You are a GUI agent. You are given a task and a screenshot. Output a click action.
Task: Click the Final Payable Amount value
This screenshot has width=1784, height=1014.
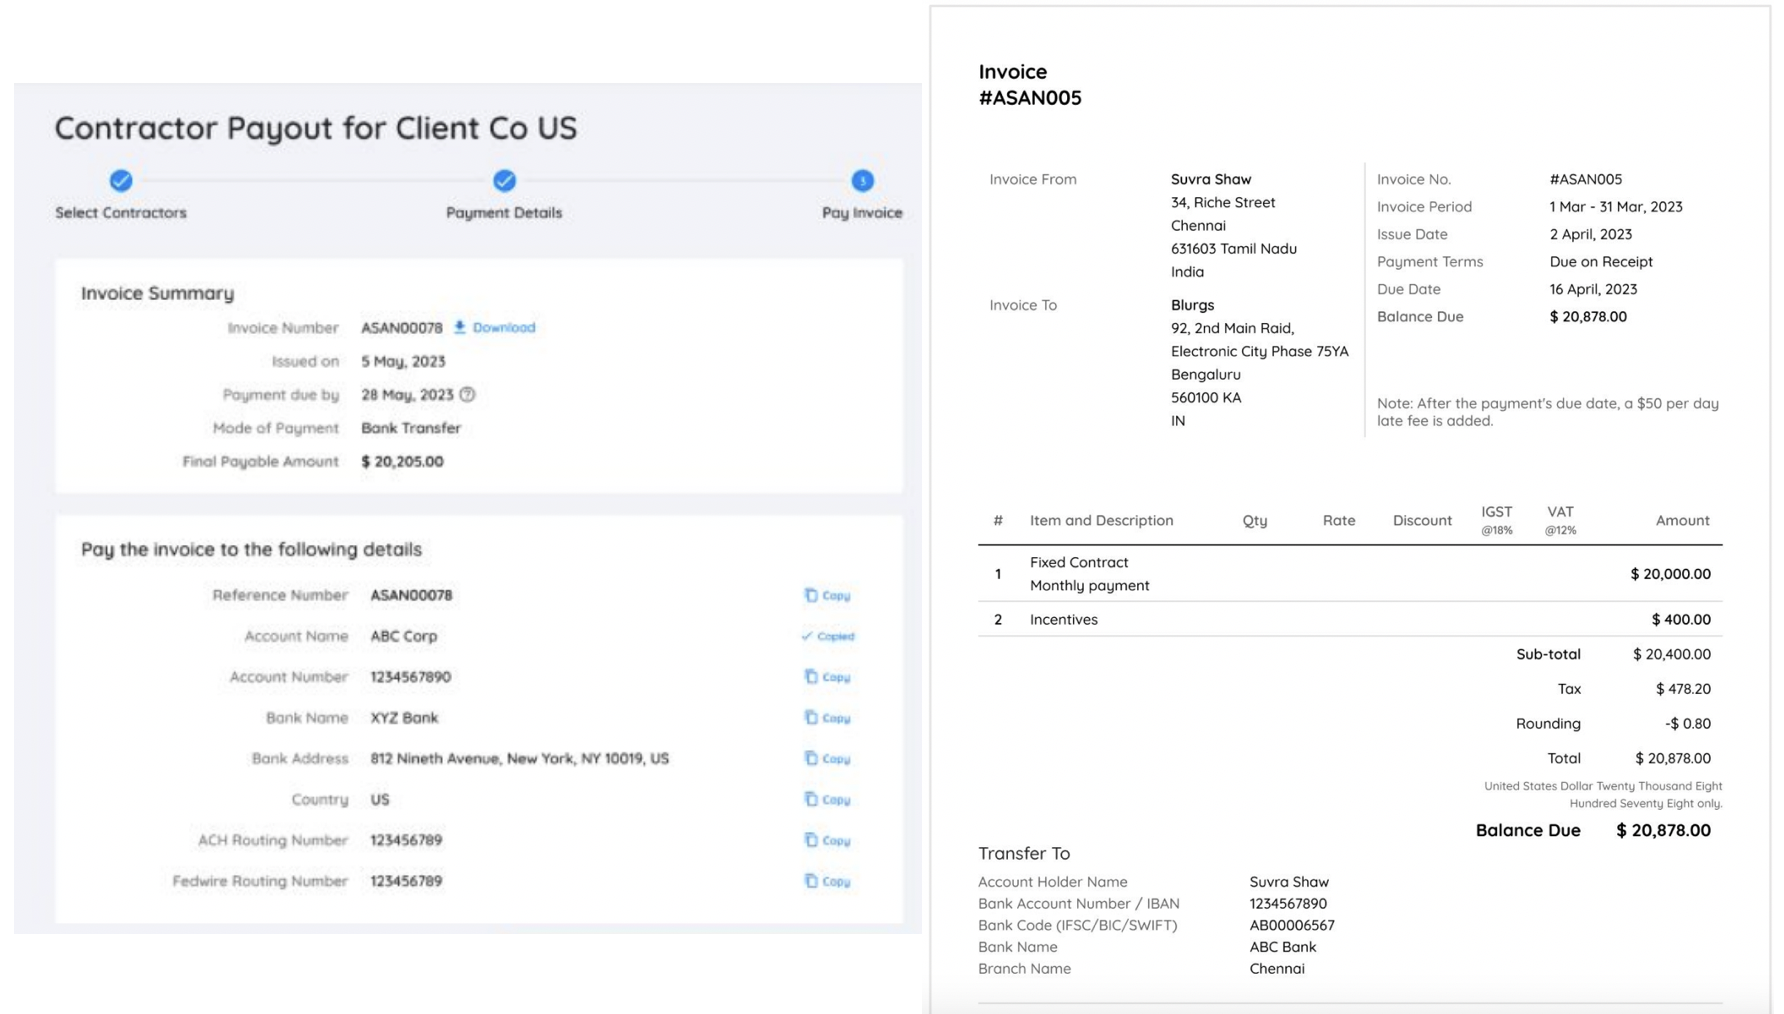tap(402, 462)
